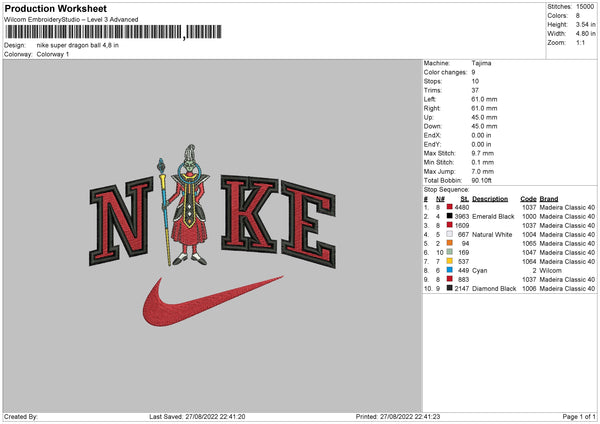The height and width of the screenshot is (424, 600).
Task: Click the stitch count '3963' cell
Action: pyautogui.click(x=462, y=217)
